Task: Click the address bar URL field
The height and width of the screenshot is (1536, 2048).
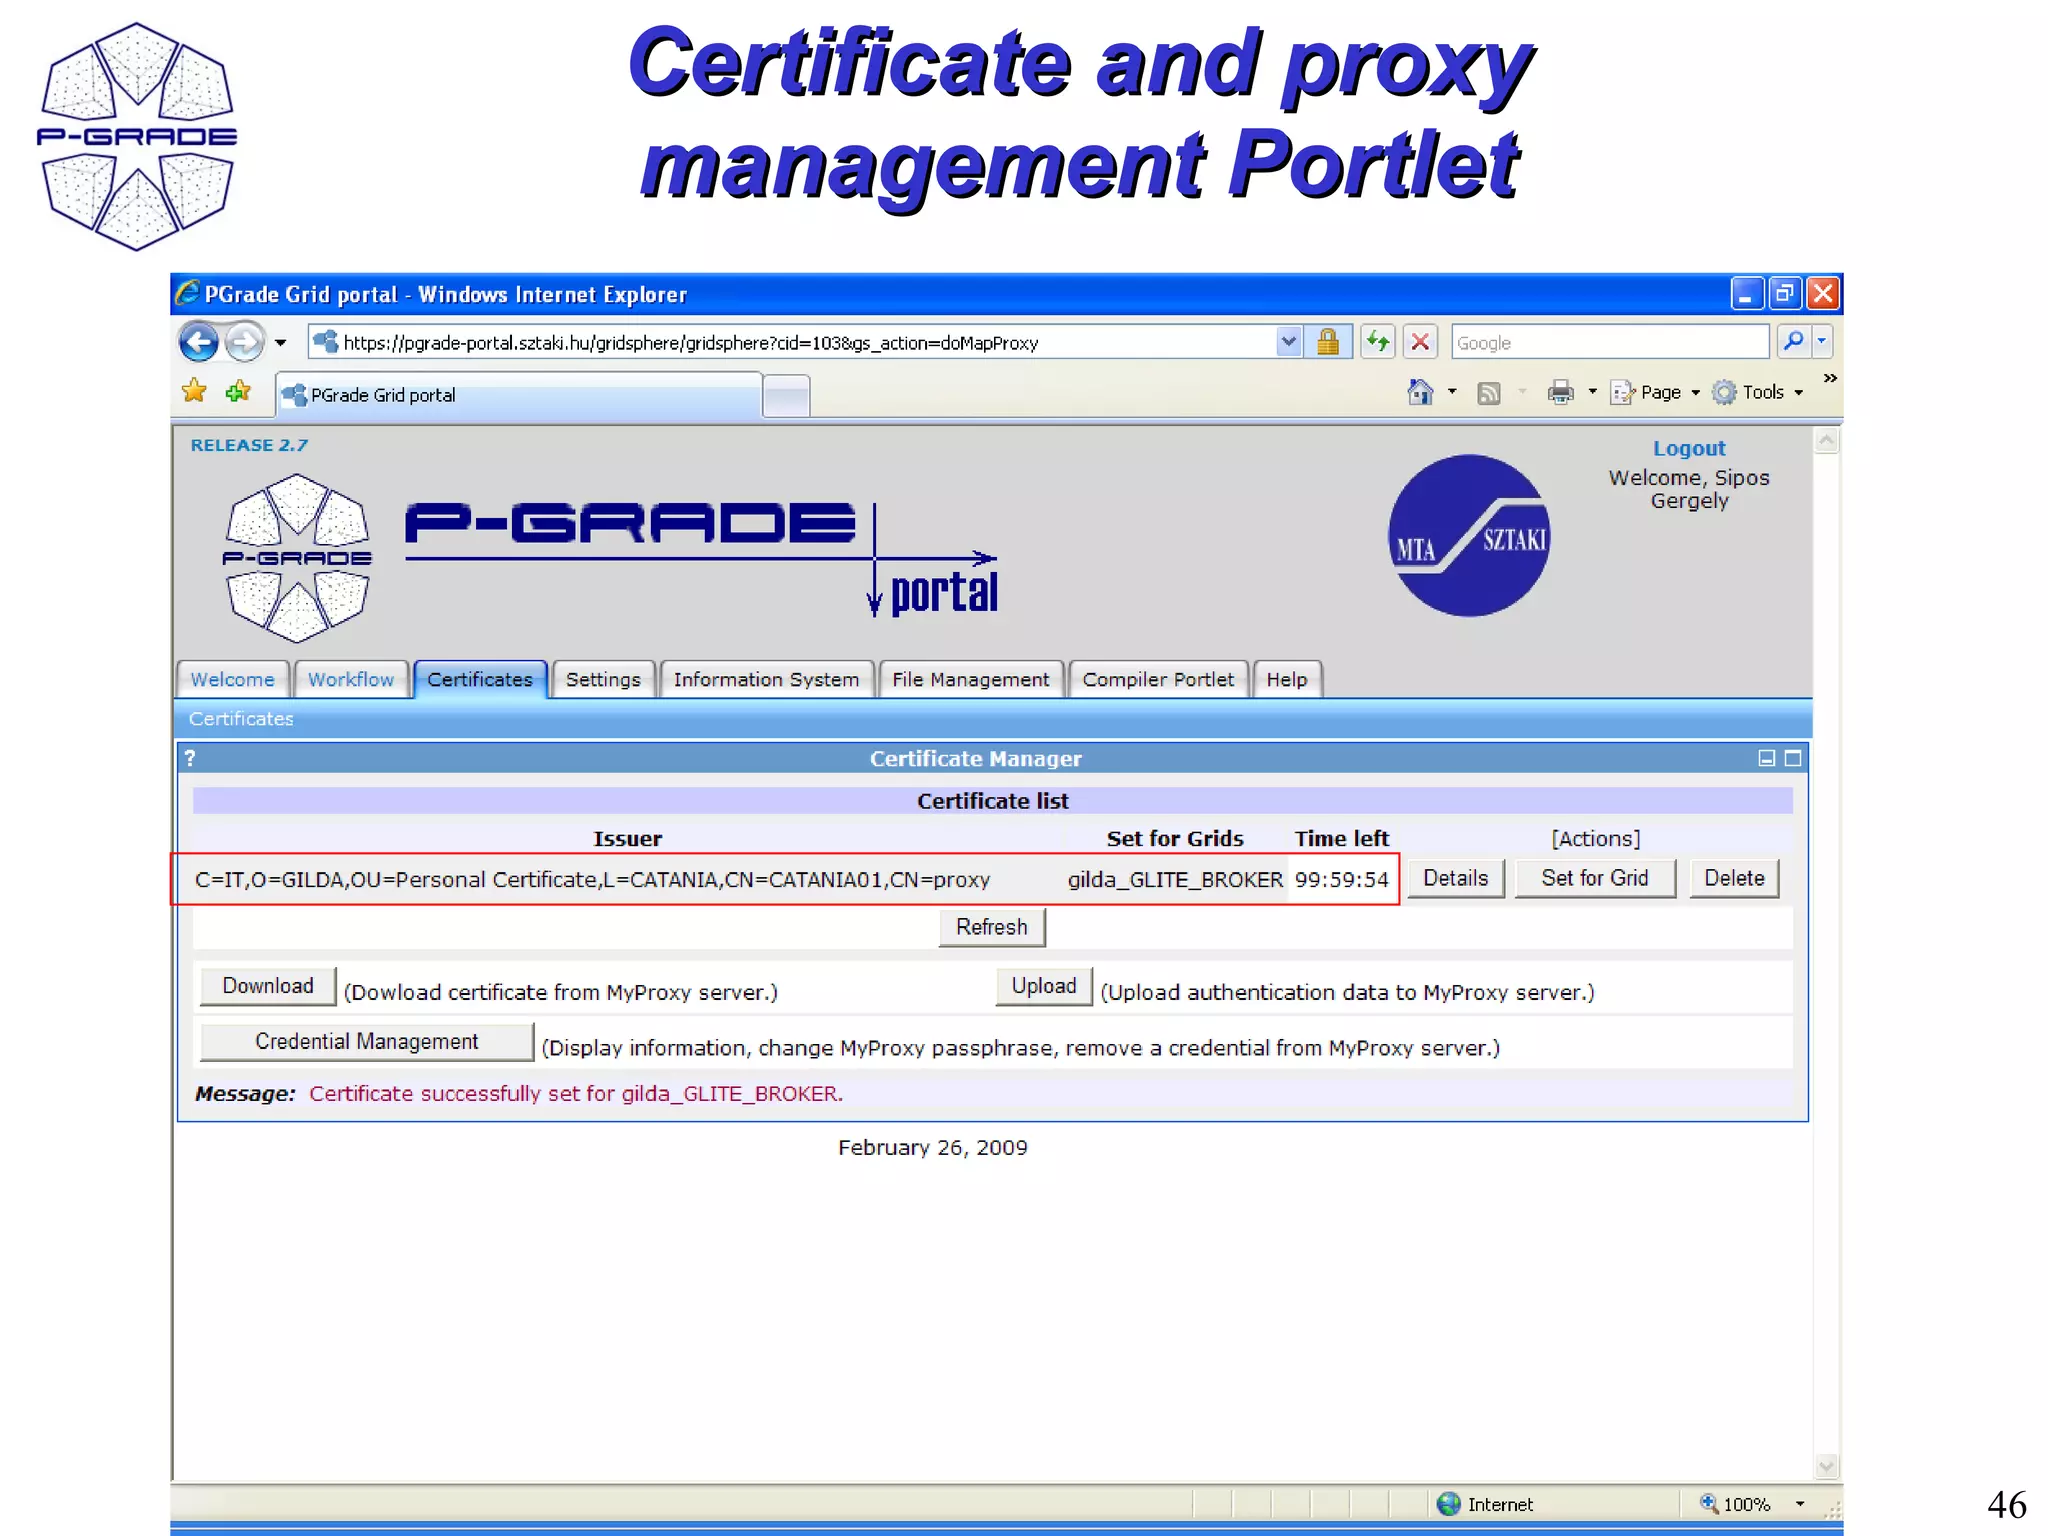Action: point(790,342)
